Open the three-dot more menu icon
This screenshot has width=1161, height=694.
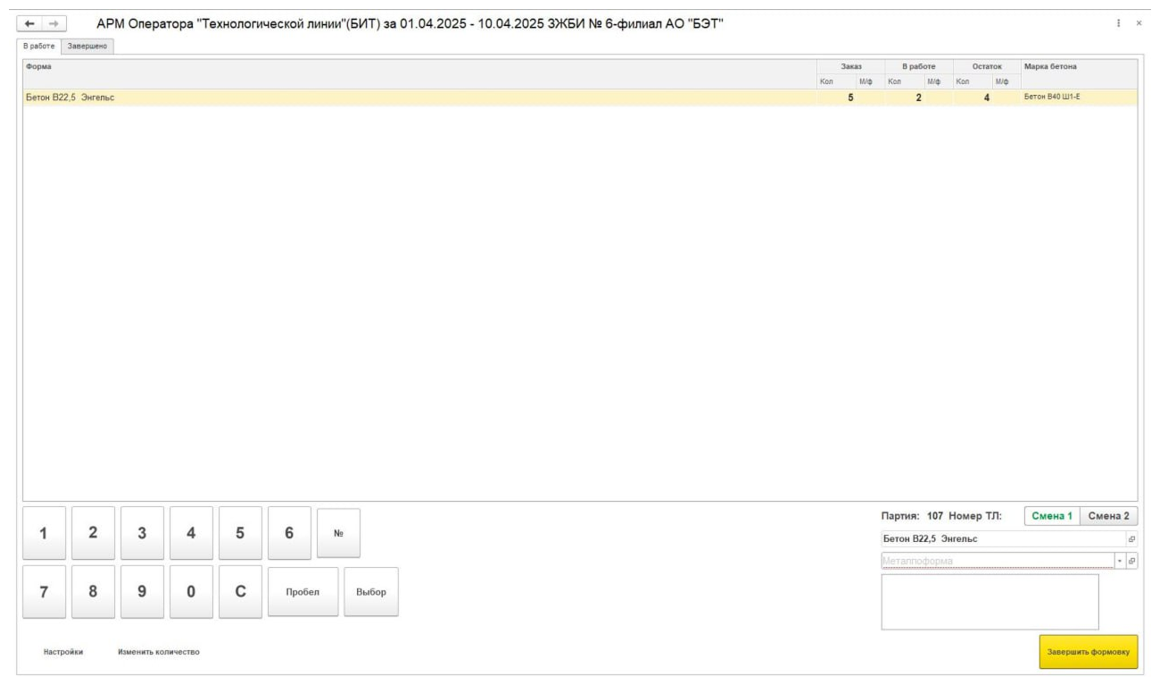pos(1118,24)
